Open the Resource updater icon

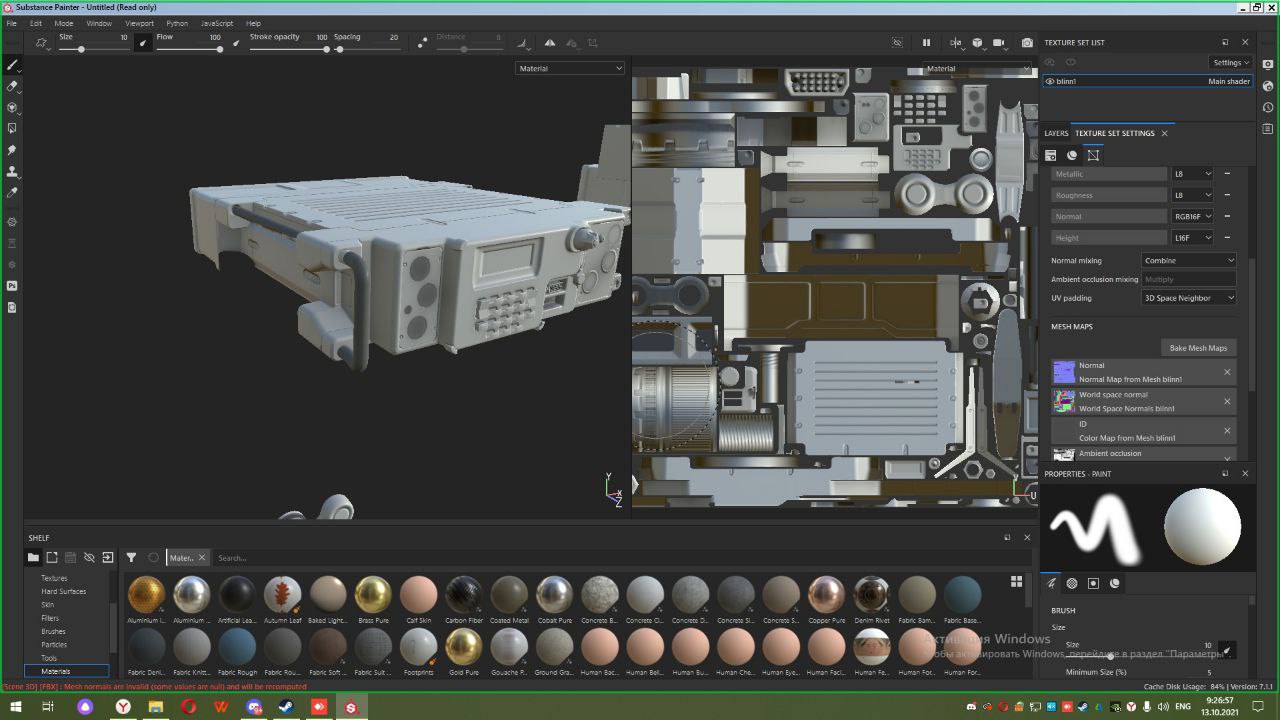tap(12, 307)
